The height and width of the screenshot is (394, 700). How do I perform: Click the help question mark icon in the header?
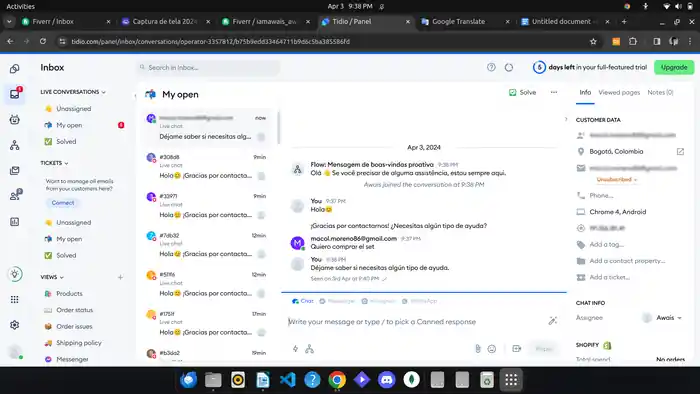(x=491, y=67)
